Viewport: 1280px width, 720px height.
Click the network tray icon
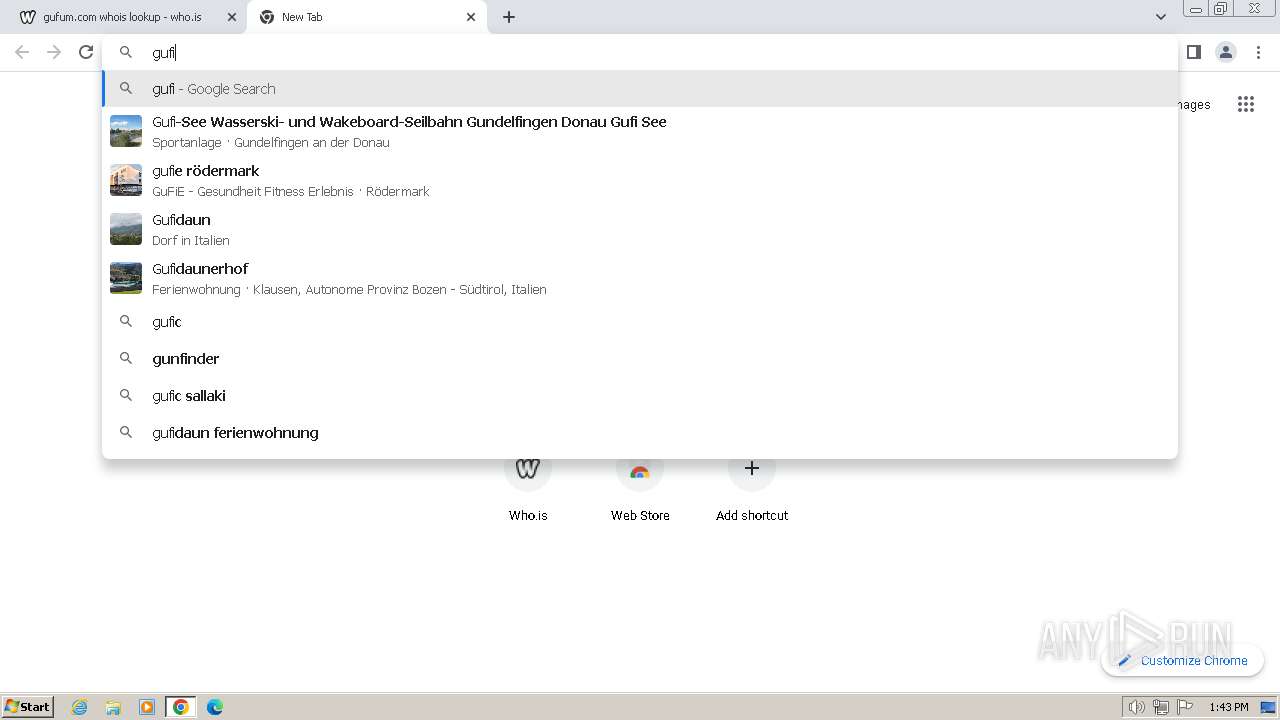(x=1160, y=707)
